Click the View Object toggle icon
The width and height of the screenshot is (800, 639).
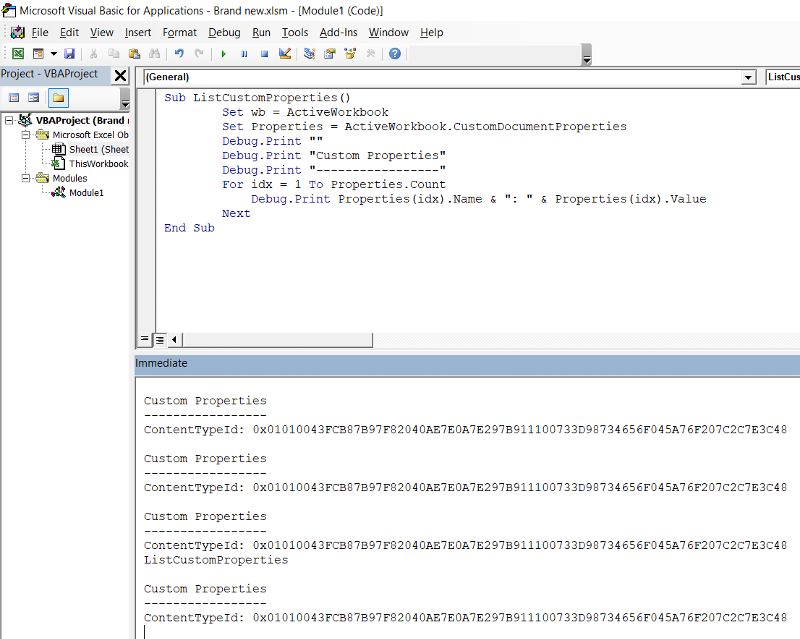tap(33, 96)
